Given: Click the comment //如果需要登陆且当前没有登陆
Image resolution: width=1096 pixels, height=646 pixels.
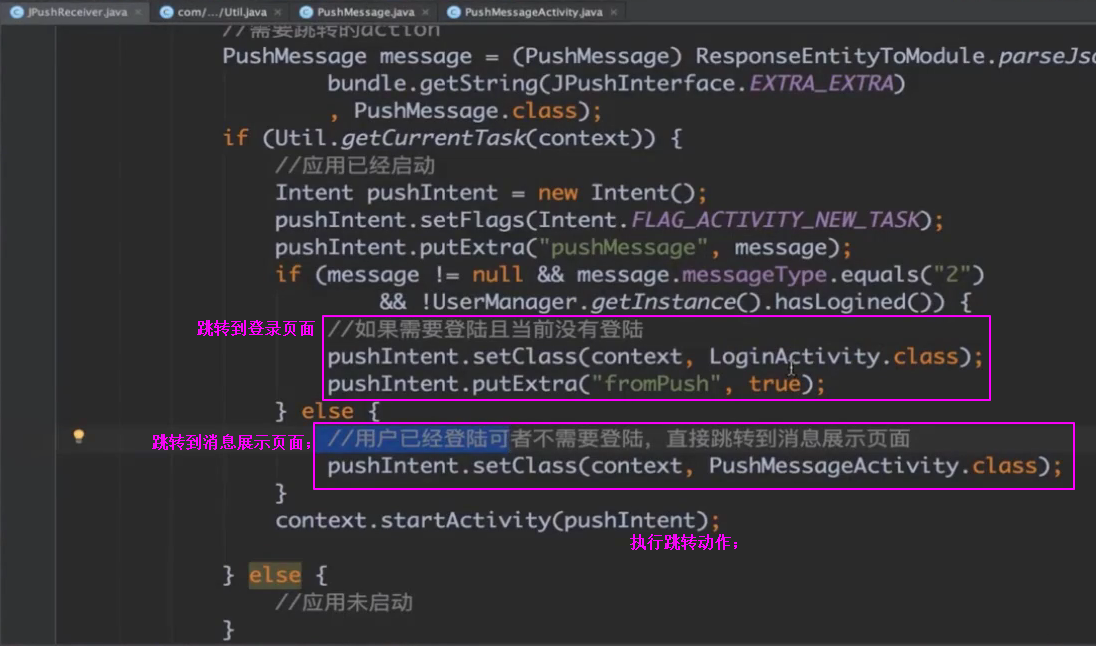Looking at the screenshot, I should click(x=485, y=329).
